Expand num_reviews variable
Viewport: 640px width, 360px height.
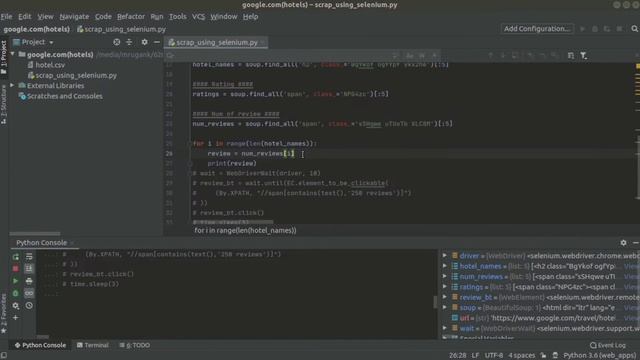(x=445, y=276)
